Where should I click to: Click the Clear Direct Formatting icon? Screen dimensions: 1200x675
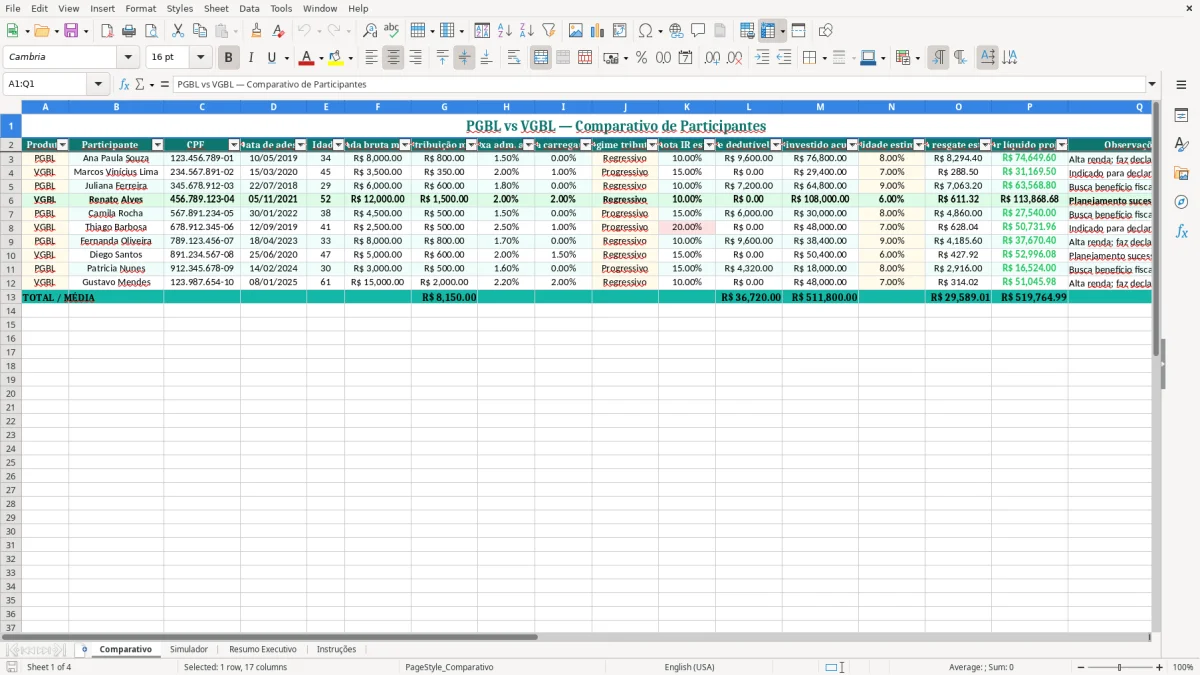[277, 31]
